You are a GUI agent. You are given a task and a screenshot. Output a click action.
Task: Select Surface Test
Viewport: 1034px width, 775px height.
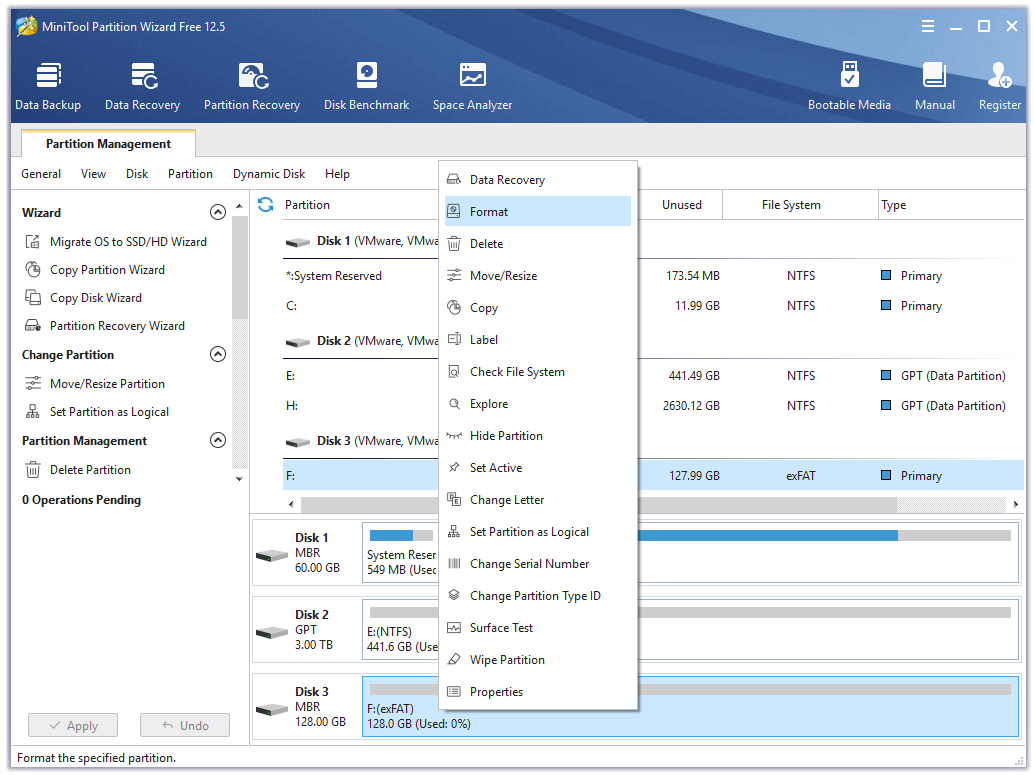point(538,628)
